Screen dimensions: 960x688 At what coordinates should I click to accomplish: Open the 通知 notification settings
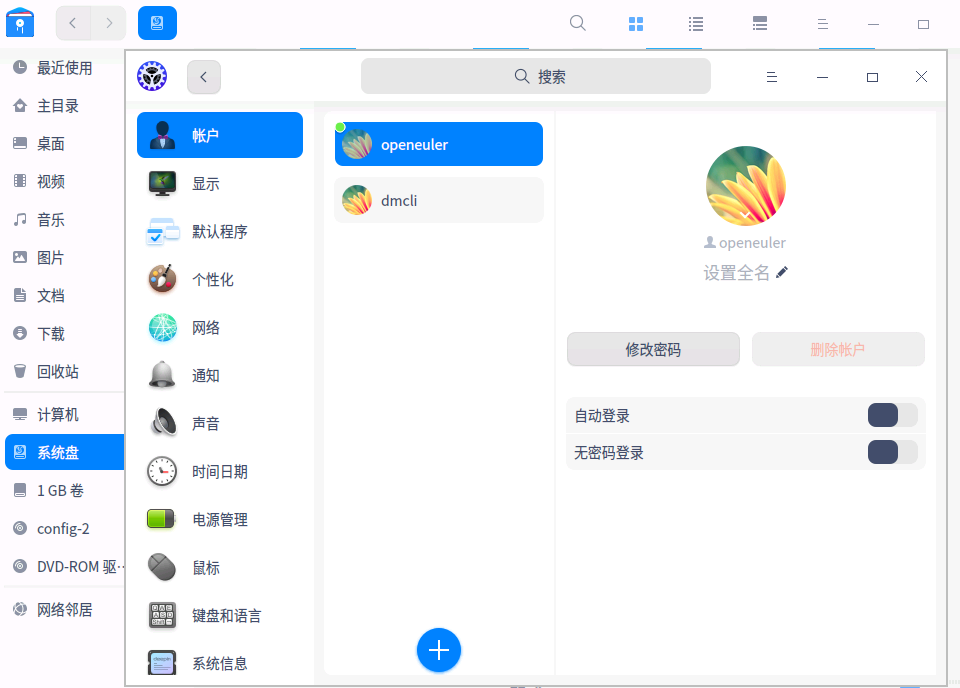(220, 375)
